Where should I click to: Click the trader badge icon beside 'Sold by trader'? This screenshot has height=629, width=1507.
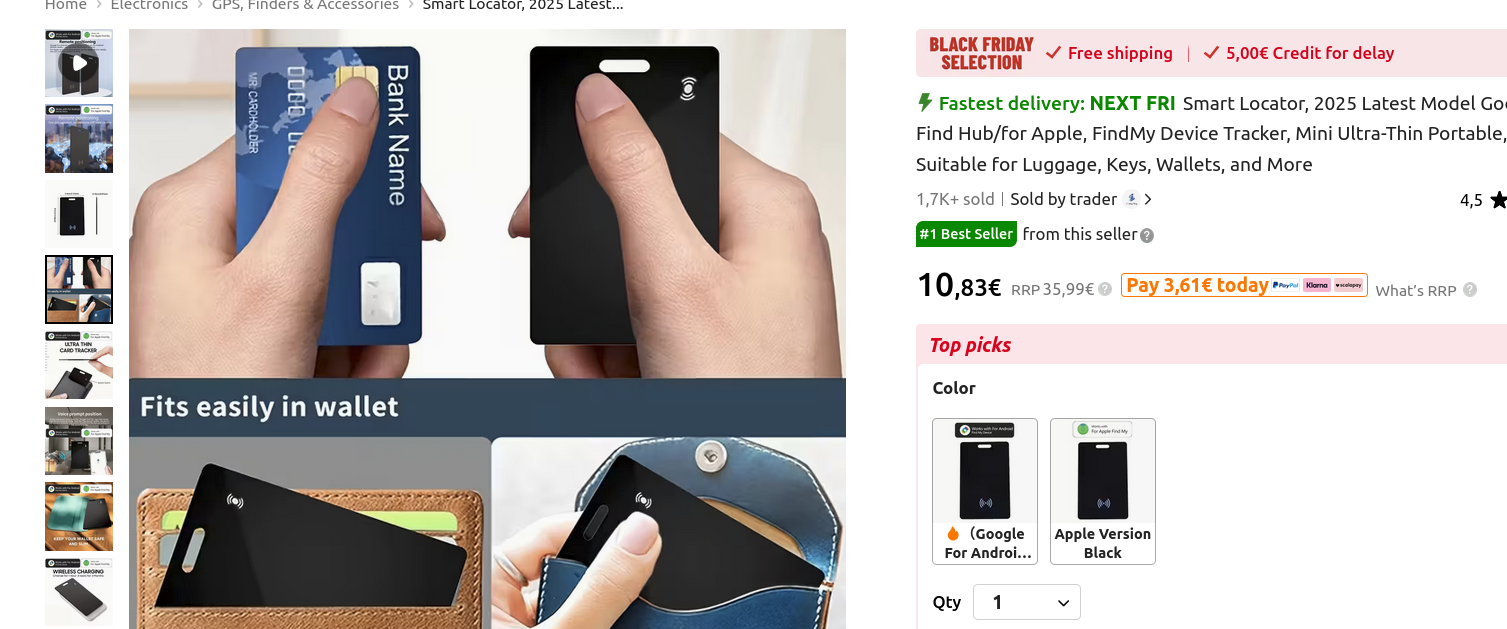(x=1131, y=199)
